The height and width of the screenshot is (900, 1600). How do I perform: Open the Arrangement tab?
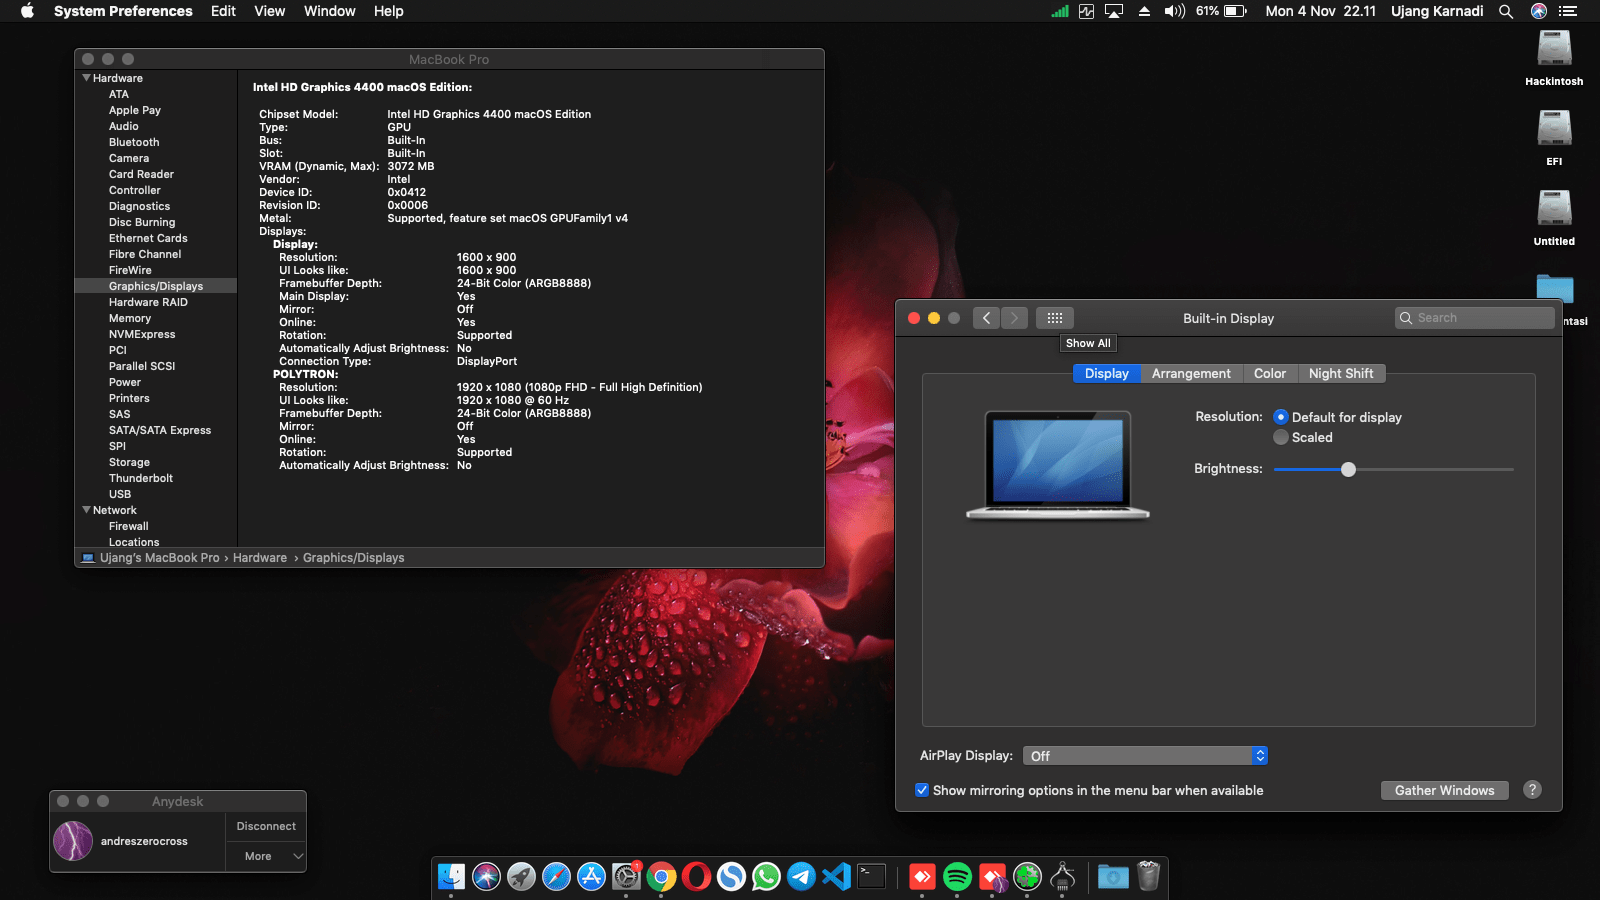click(x=1191, y=373)
